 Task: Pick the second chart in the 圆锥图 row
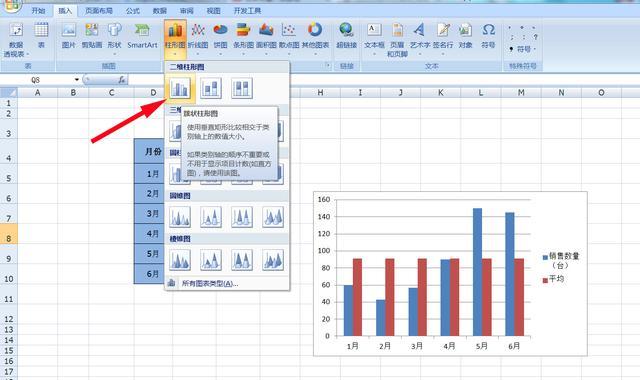point(211,217)
